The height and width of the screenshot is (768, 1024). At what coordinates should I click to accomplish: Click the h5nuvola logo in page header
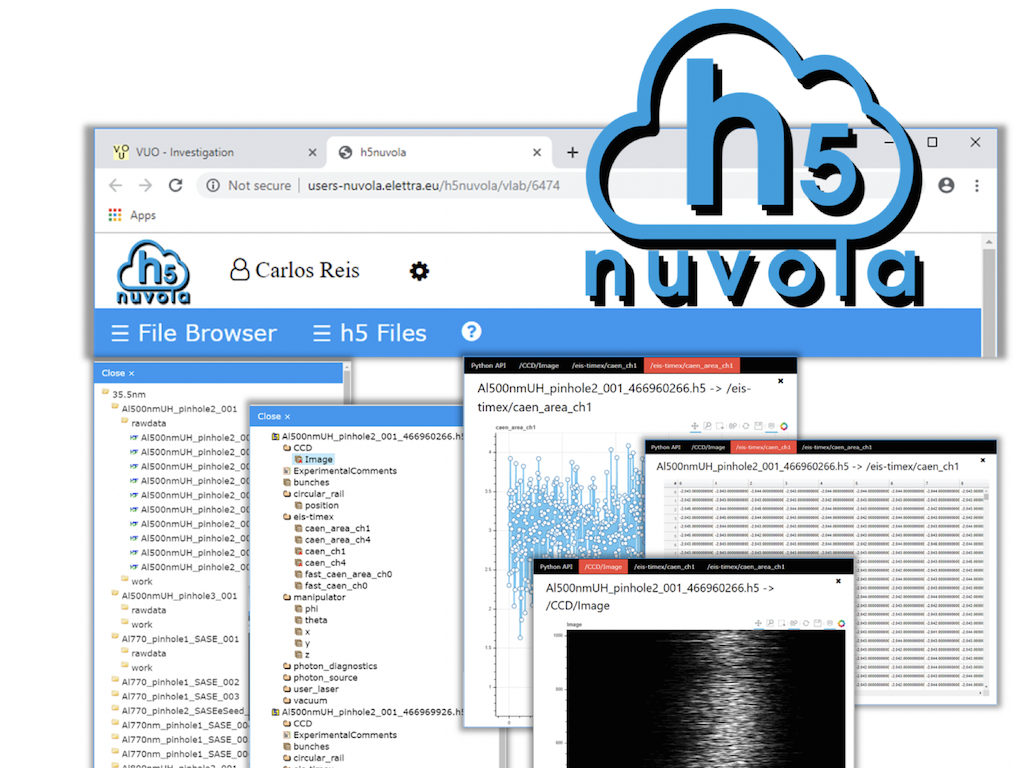click(x=154, y=272)
